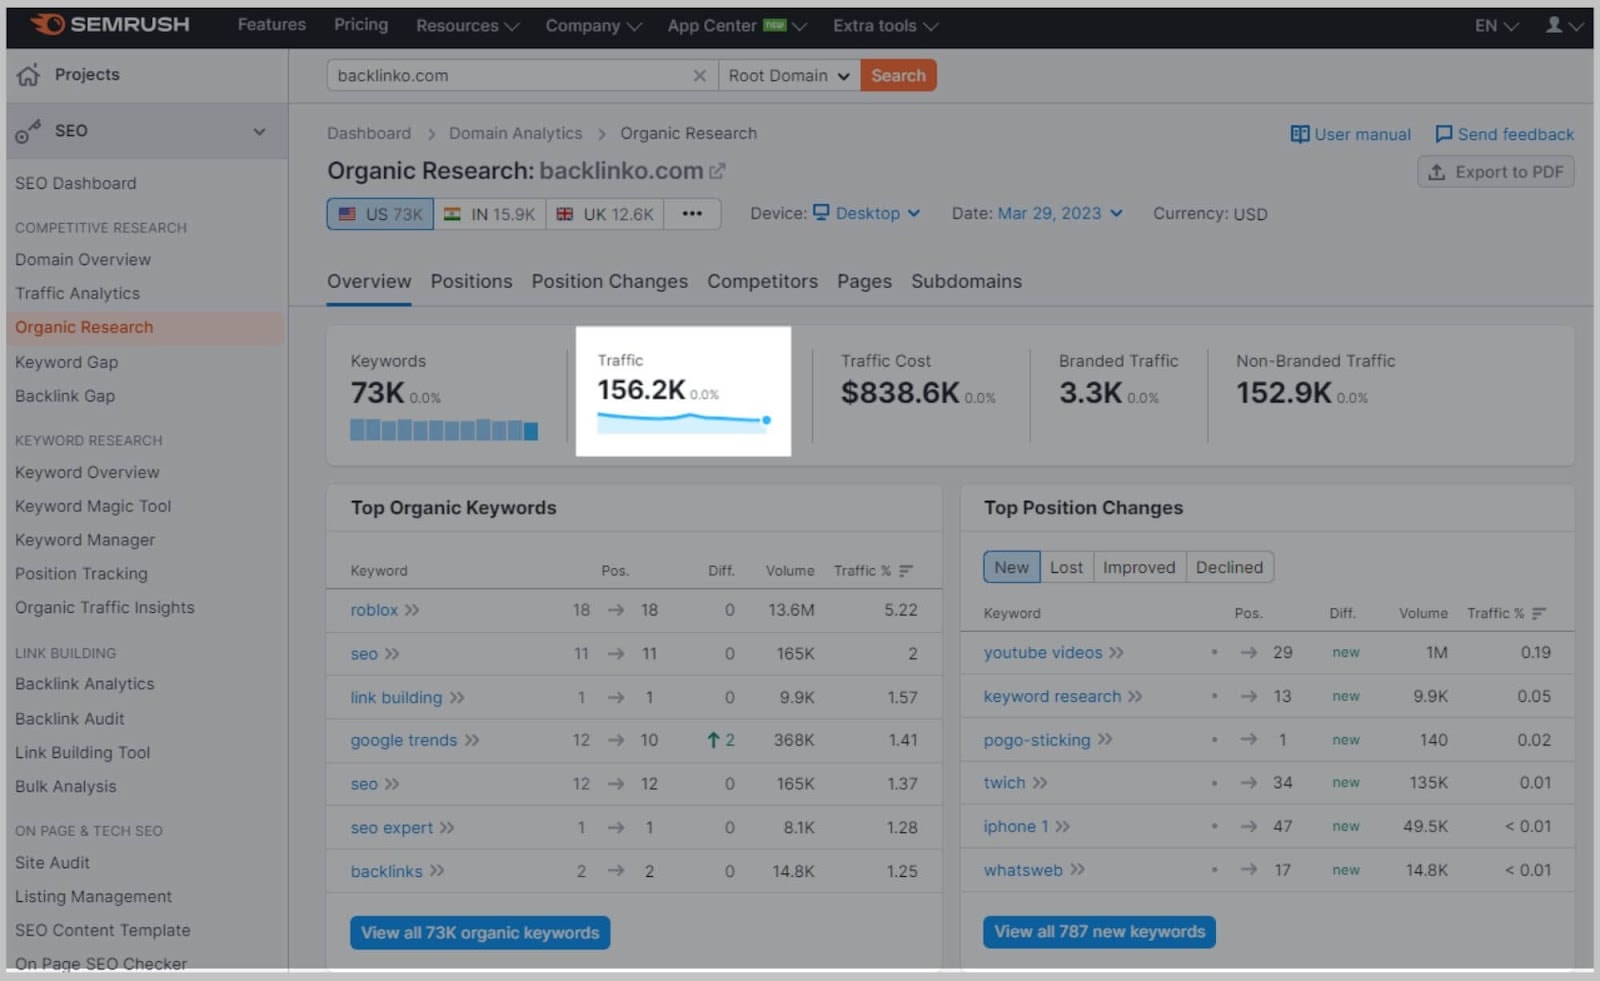Open the Resources dropdown menu
1600x981 pixels.
pos(467,26)
